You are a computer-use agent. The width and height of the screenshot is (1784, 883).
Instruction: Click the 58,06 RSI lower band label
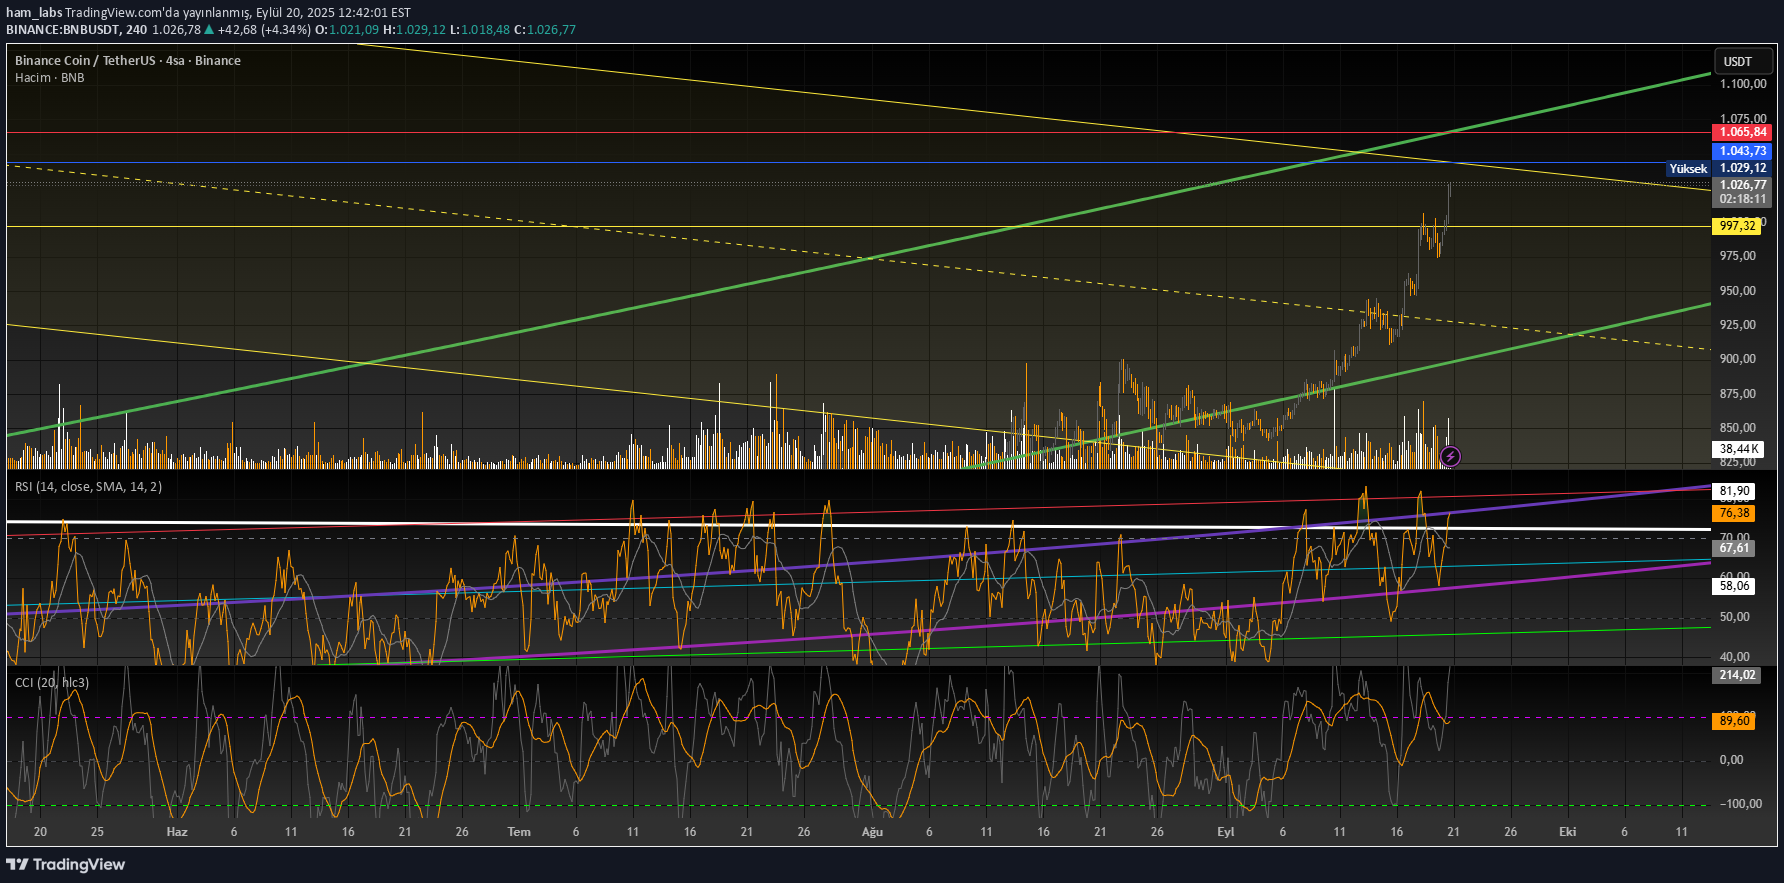click(1735, 586)
